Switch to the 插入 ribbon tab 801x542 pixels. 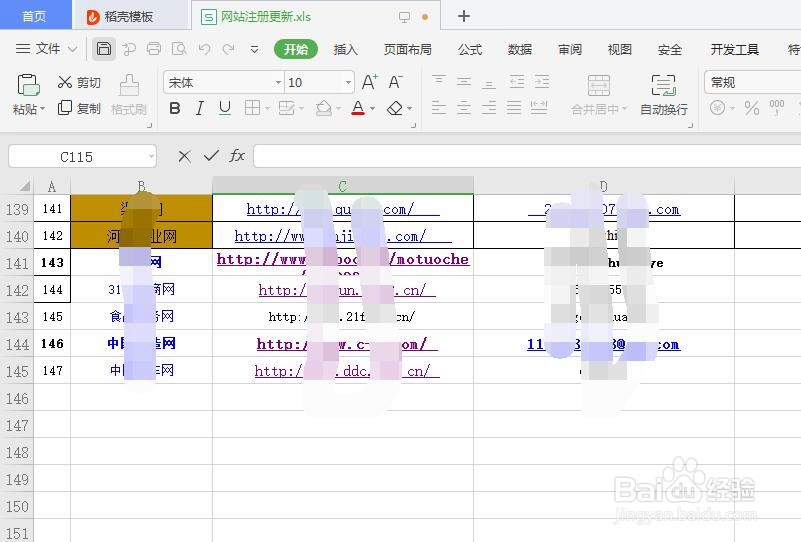coord(345,50)
